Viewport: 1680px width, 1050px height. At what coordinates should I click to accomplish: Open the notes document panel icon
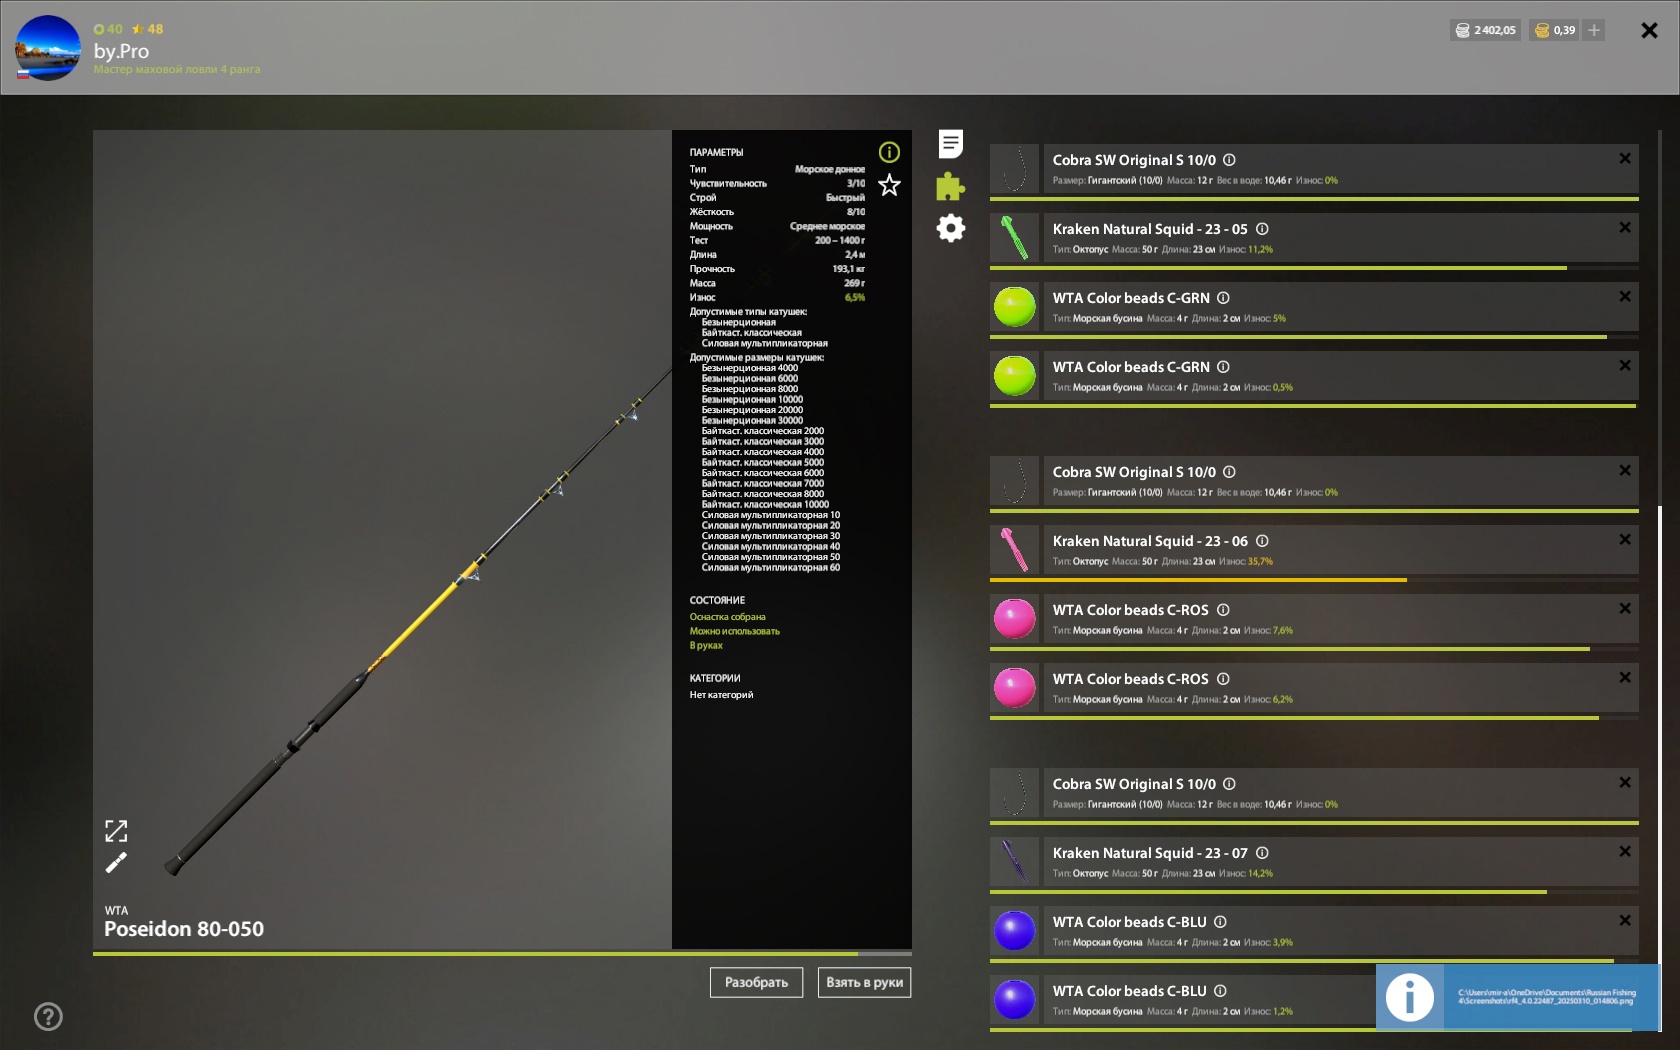tap(951, 144)
